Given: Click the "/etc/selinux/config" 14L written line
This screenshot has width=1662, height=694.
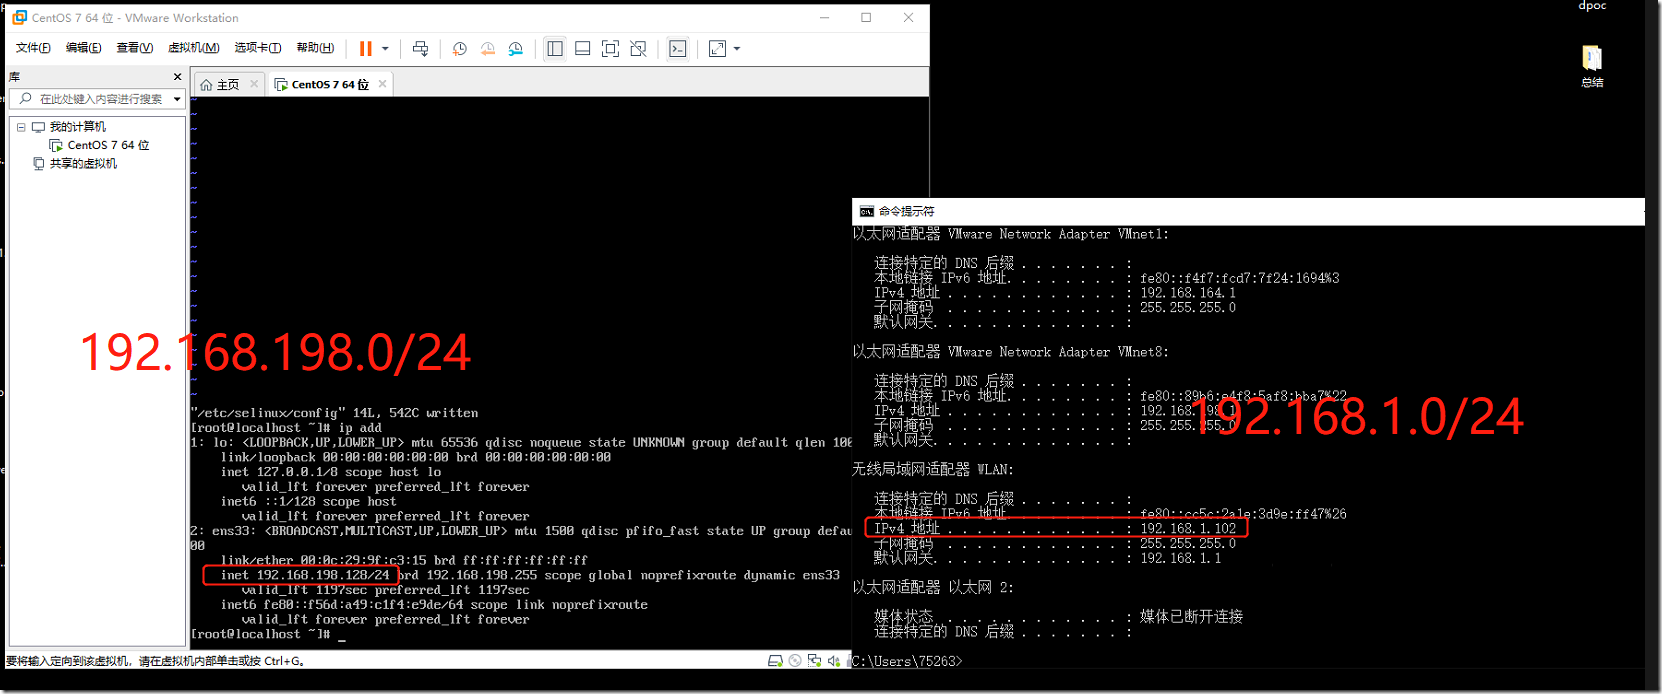Looking at the screenshot, I should pyautogui.click(x=334, y=413).
